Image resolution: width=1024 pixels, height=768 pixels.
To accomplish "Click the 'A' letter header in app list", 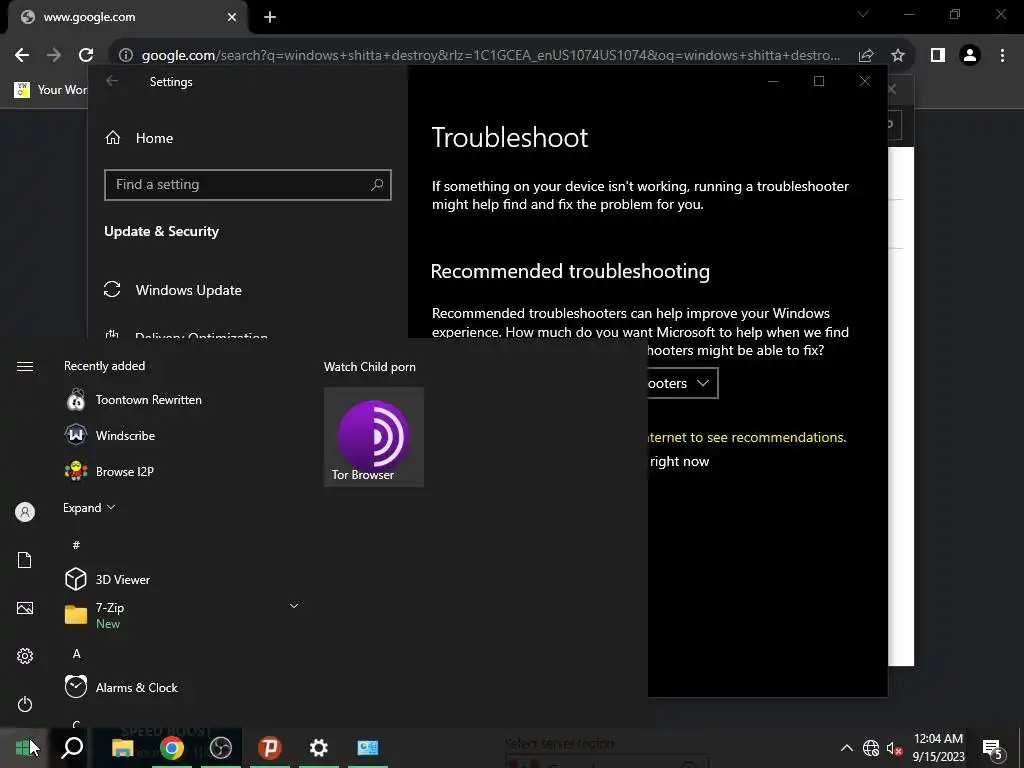I will coord(76,654).
